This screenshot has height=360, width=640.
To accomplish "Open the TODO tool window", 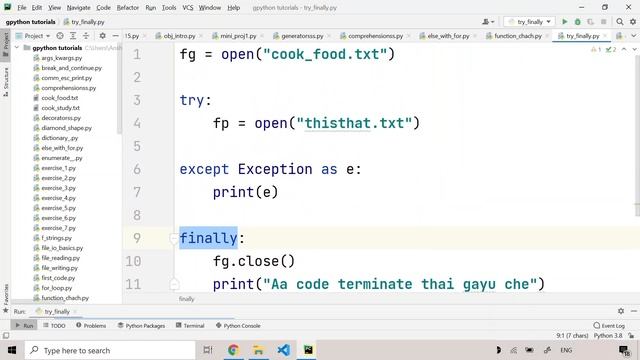I will point(54,326).
